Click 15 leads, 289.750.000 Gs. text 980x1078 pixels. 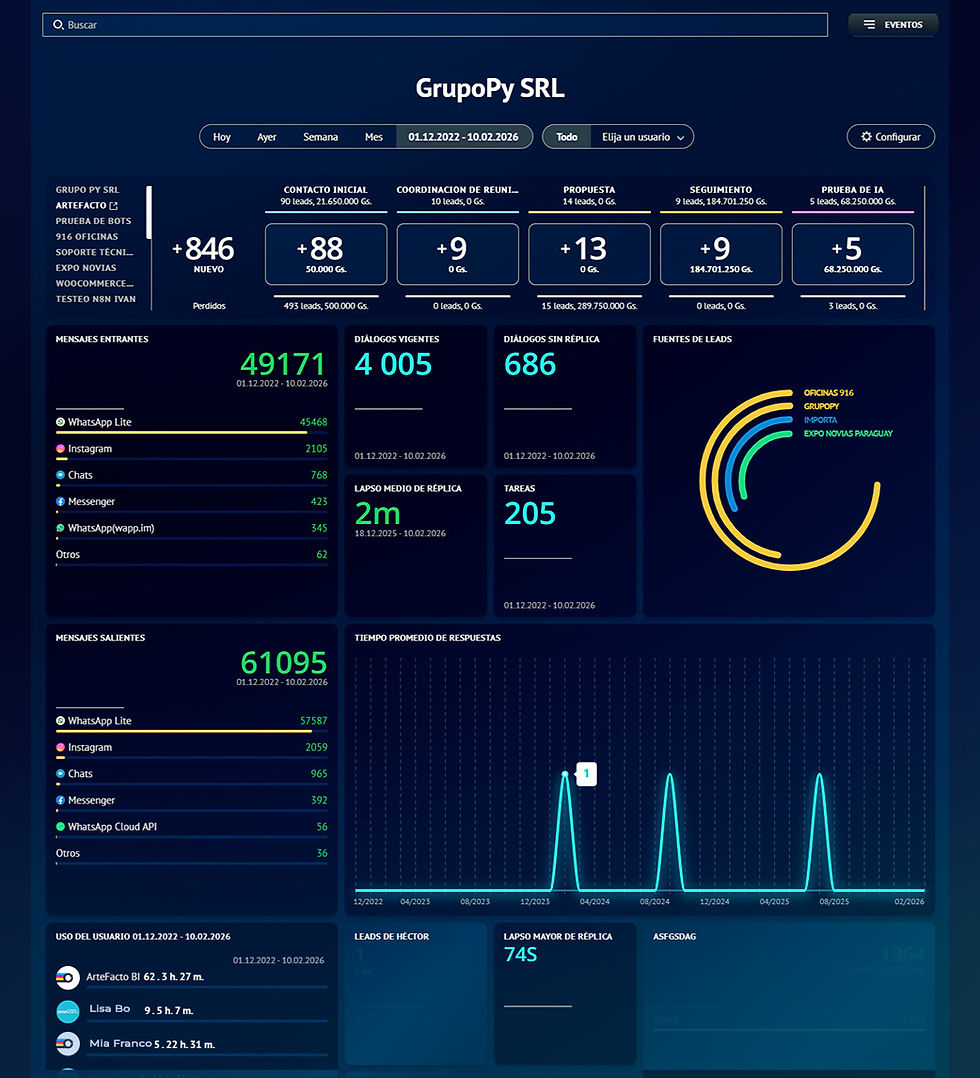pos(589,306)
